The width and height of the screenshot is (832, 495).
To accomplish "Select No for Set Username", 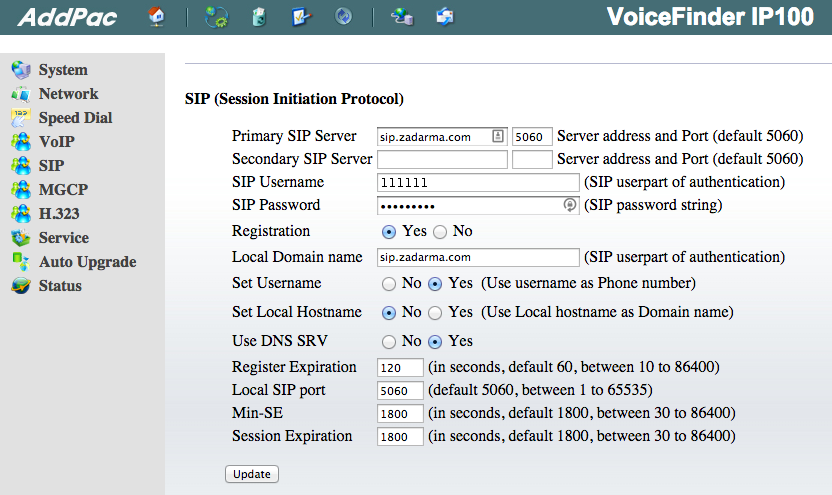I will point(389,284).
